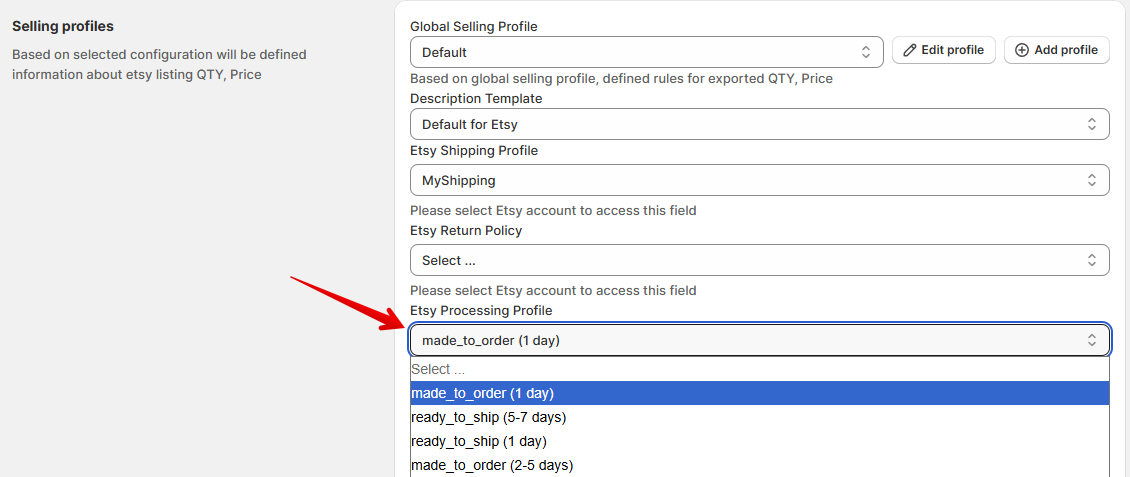Click the Global Selling Profile chevron arrows
The image size is (1130, 477).
[866, 52]
